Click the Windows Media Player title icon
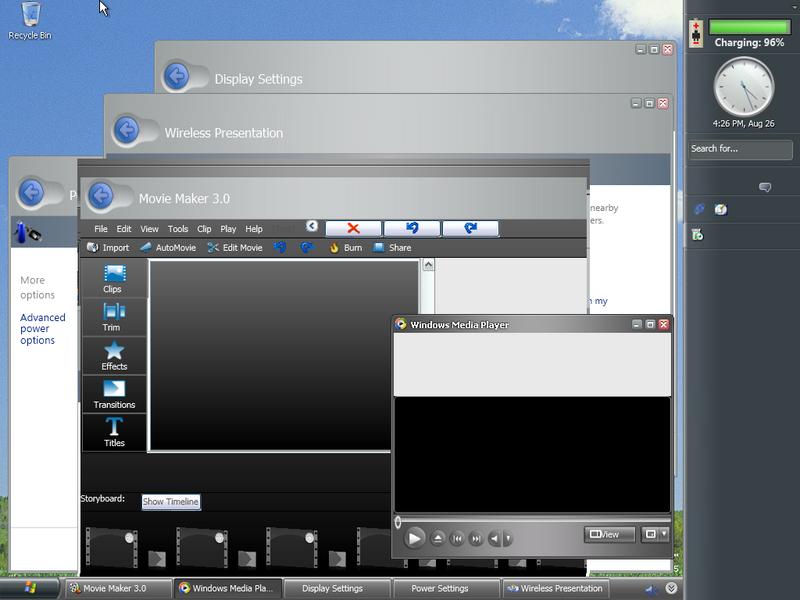Screen dimensions: 800x600 tap(401, 324)
